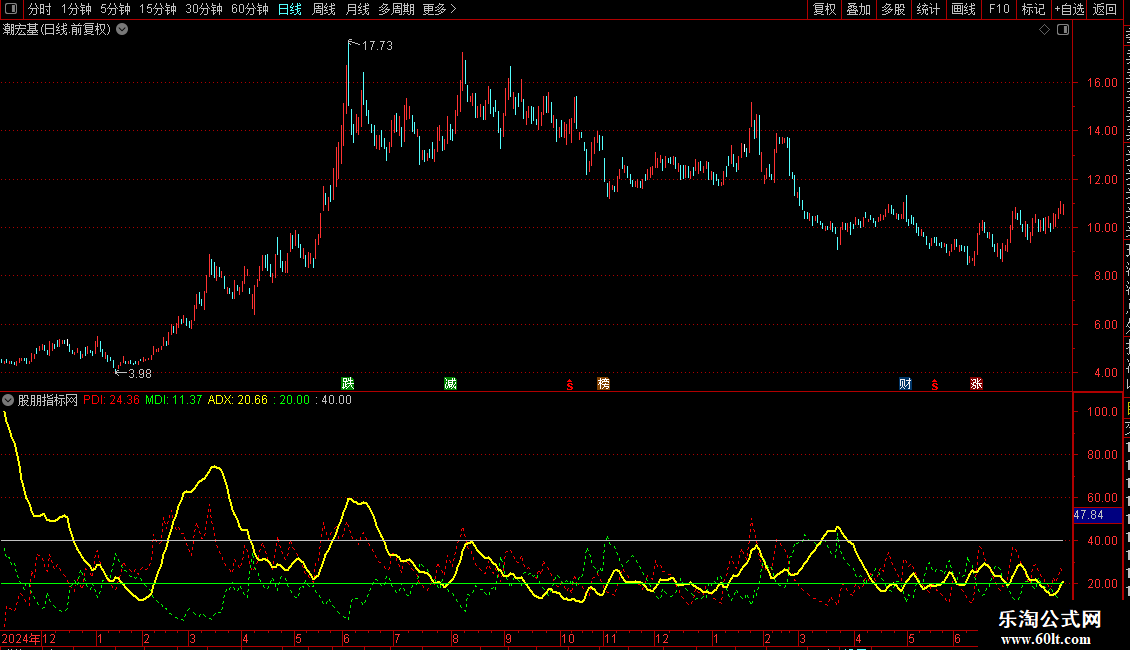1130x650 pixels.
Task: Expand the 更多 periods menu
Action: 440,9
